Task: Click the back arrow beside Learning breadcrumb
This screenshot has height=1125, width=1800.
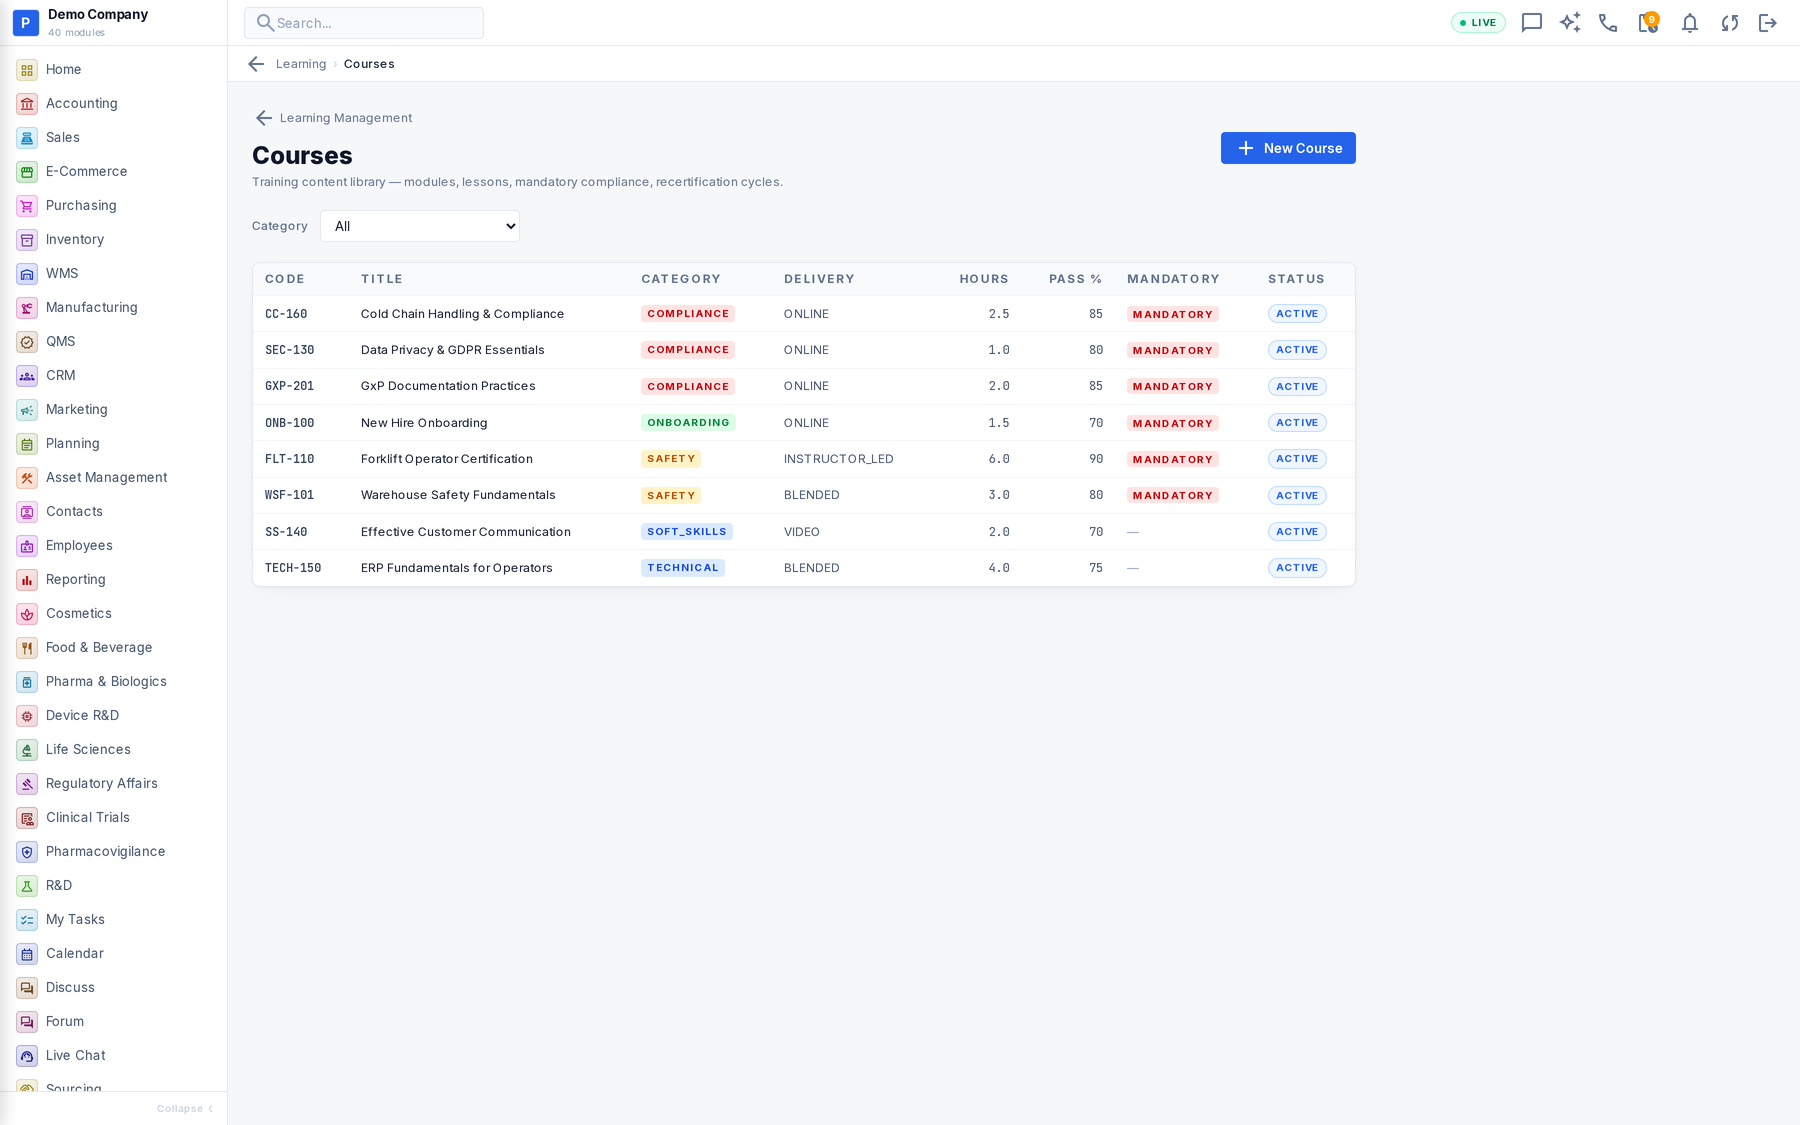Action: [256, 64]
